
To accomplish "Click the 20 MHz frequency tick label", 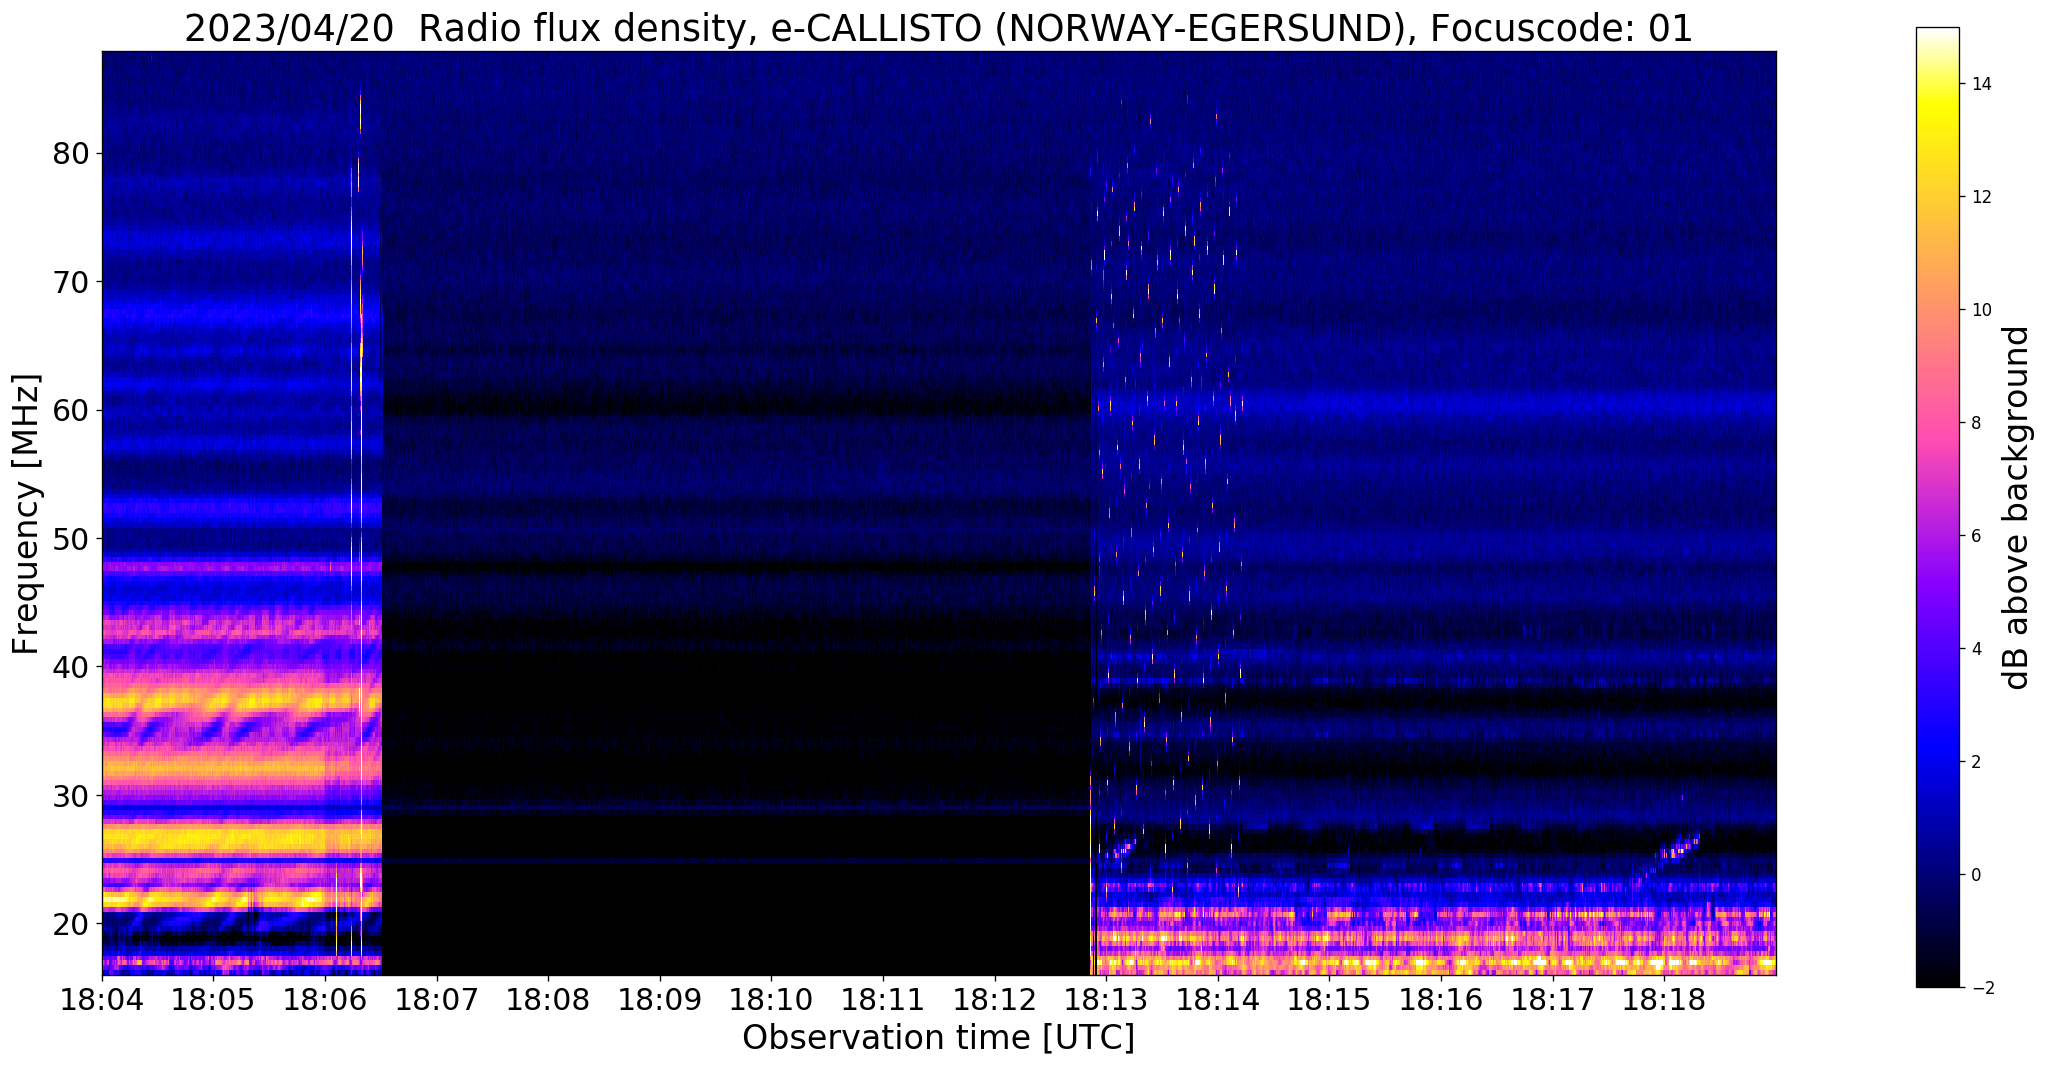I will 71,923.
